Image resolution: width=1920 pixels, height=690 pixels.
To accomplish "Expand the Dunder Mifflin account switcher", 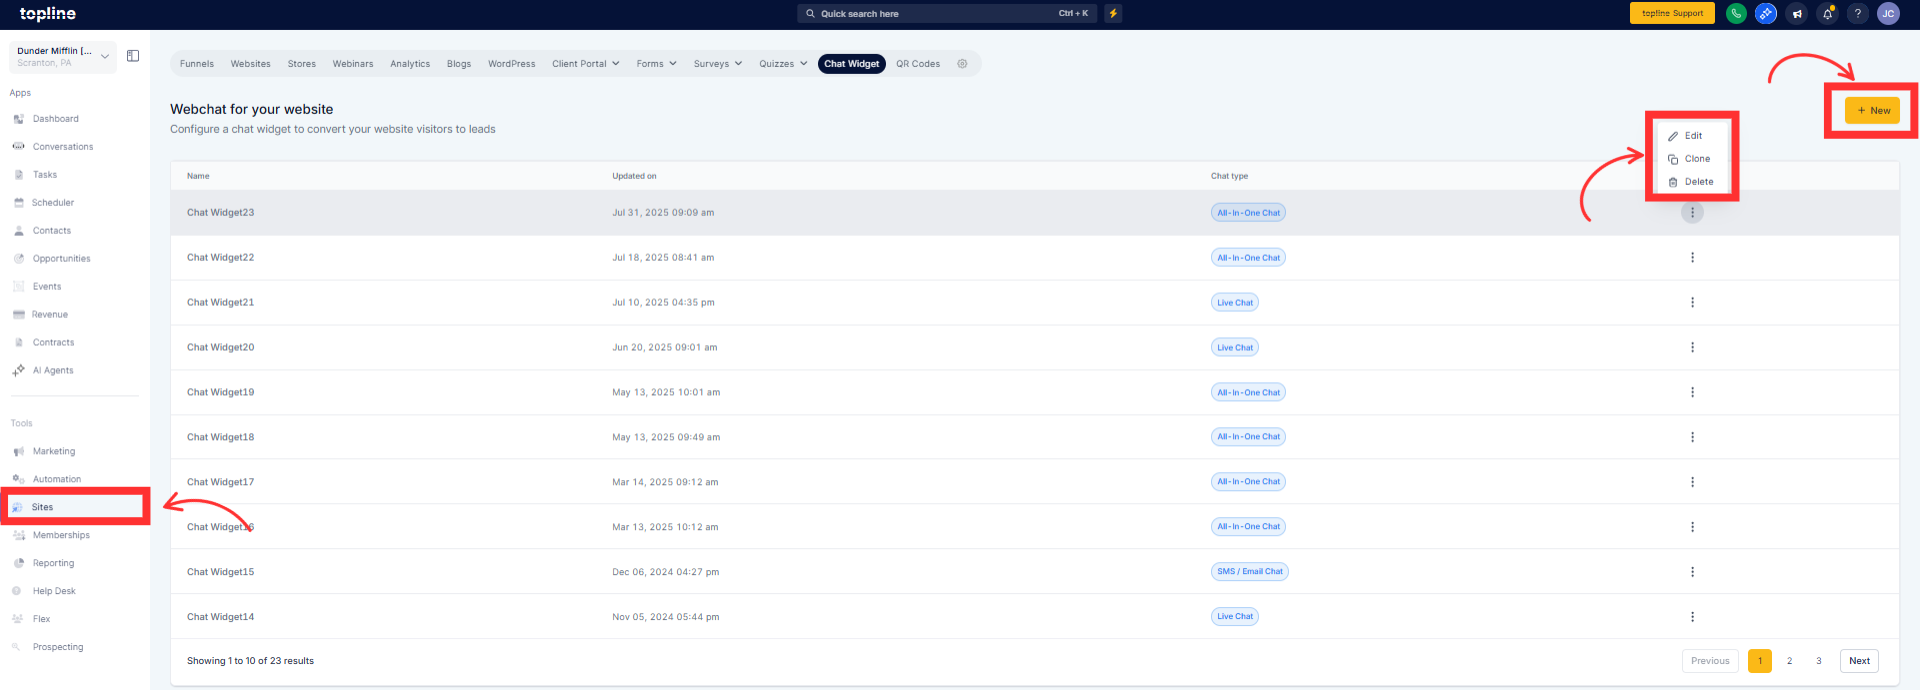I will (x=63, y=57).
